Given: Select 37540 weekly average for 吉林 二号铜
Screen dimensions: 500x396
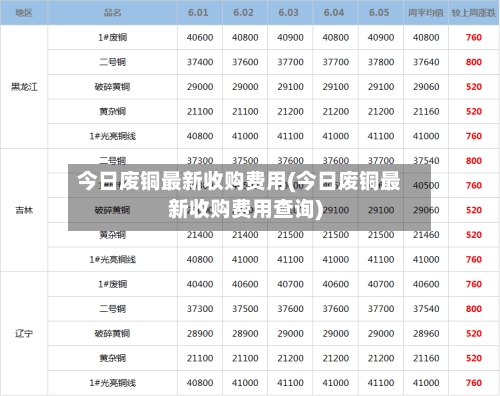Looking at the screenshot, I should tap(426, 161).
